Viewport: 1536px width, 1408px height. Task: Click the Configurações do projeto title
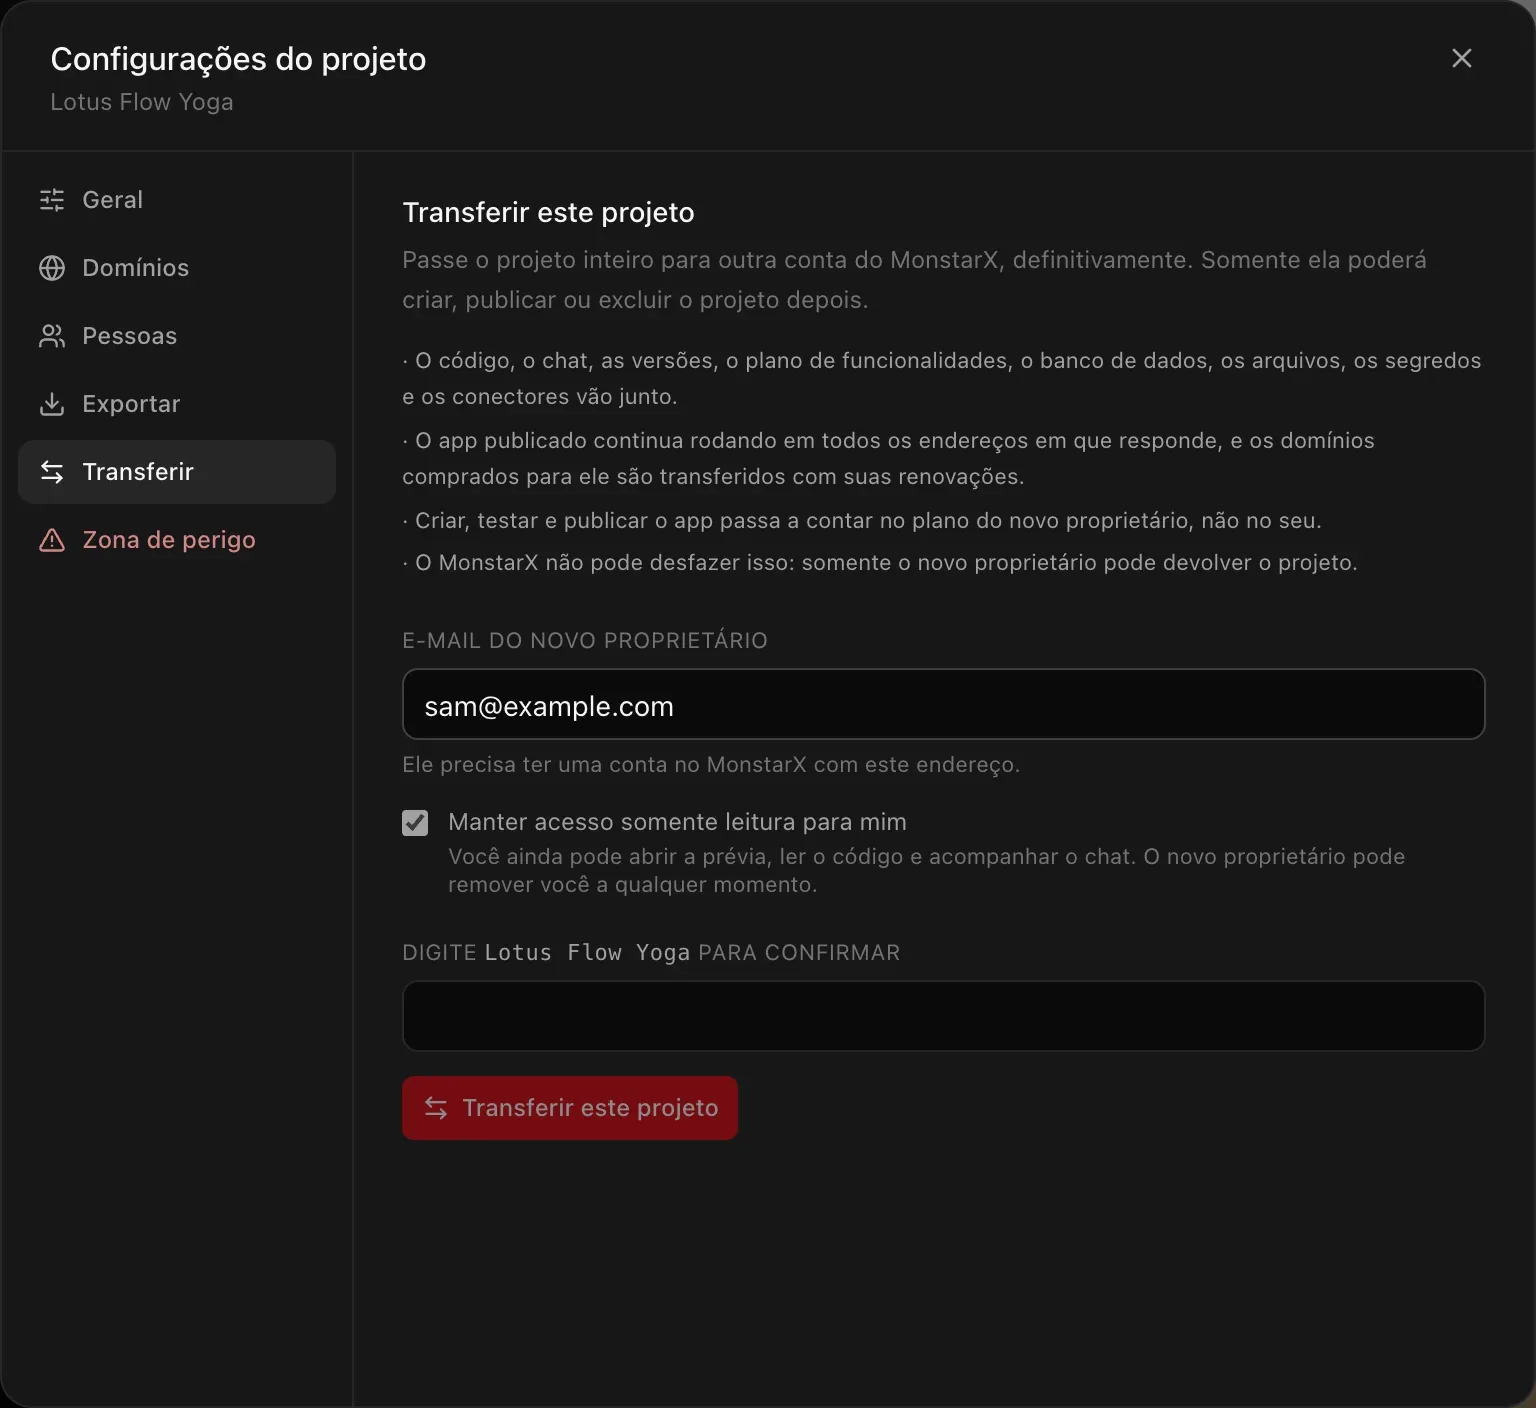coord(238,60)
